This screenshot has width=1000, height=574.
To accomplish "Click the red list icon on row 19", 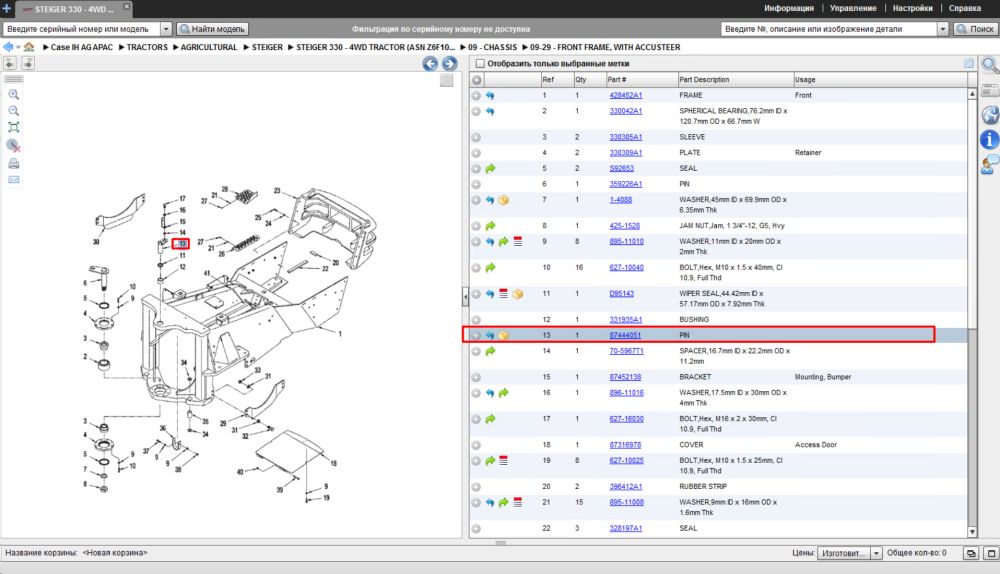I will (x=504, y=460).
